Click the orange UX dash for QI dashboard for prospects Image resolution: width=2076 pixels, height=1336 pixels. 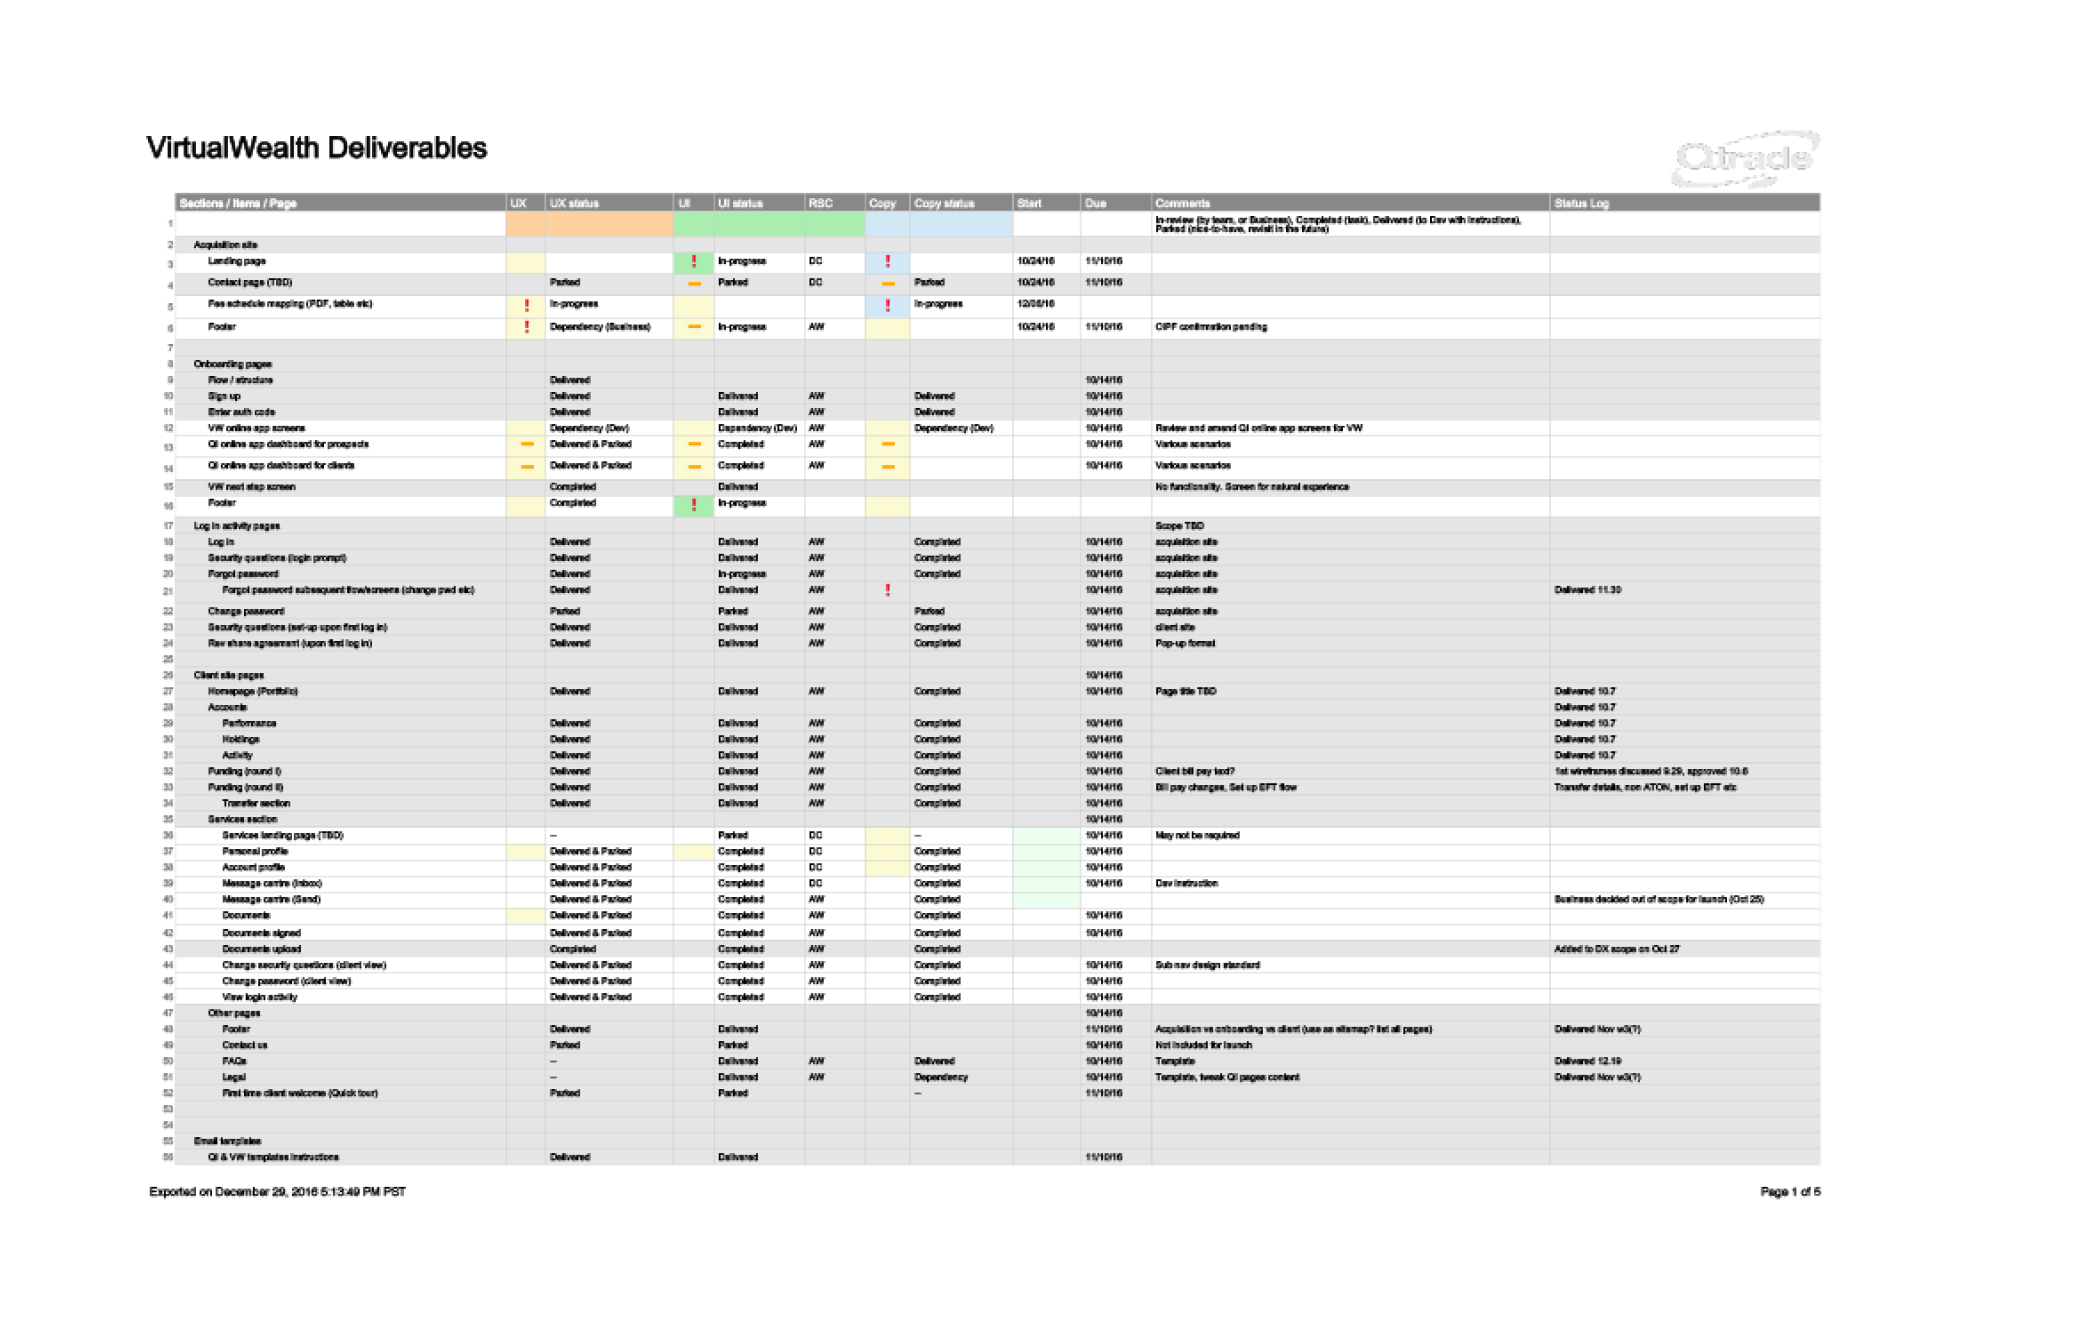pos(526,444)
